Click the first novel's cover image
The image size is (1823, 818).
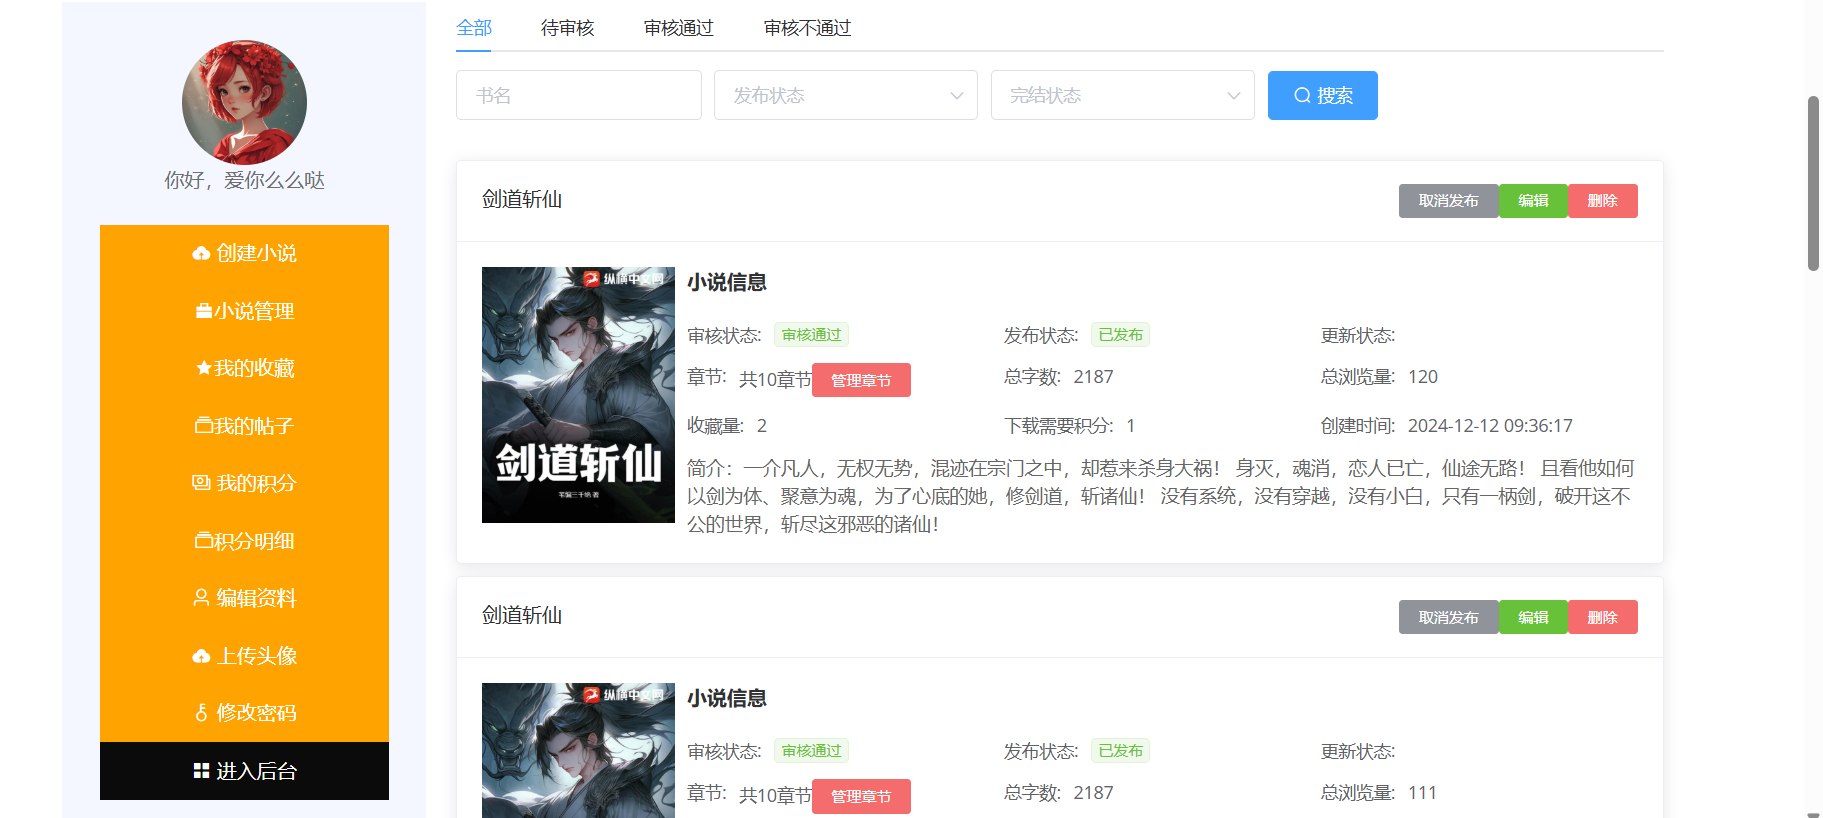578,395
